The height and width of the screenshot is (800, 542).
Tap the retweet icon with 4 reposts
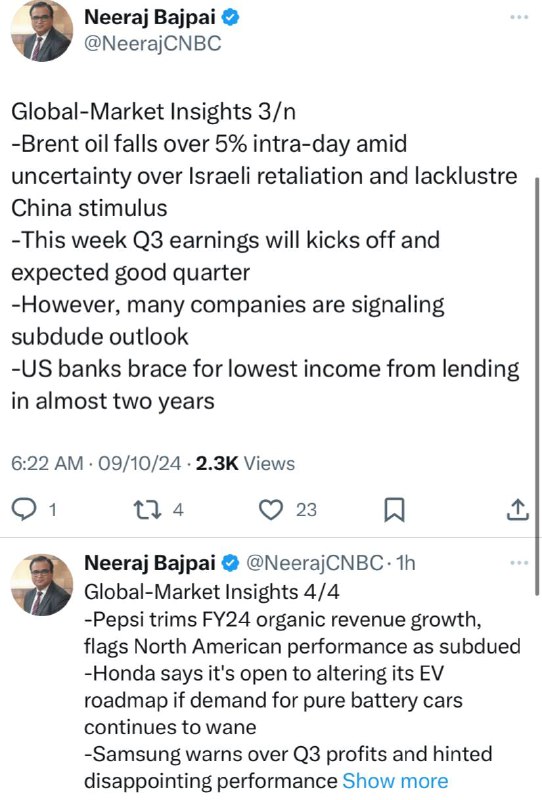point(147,509)
